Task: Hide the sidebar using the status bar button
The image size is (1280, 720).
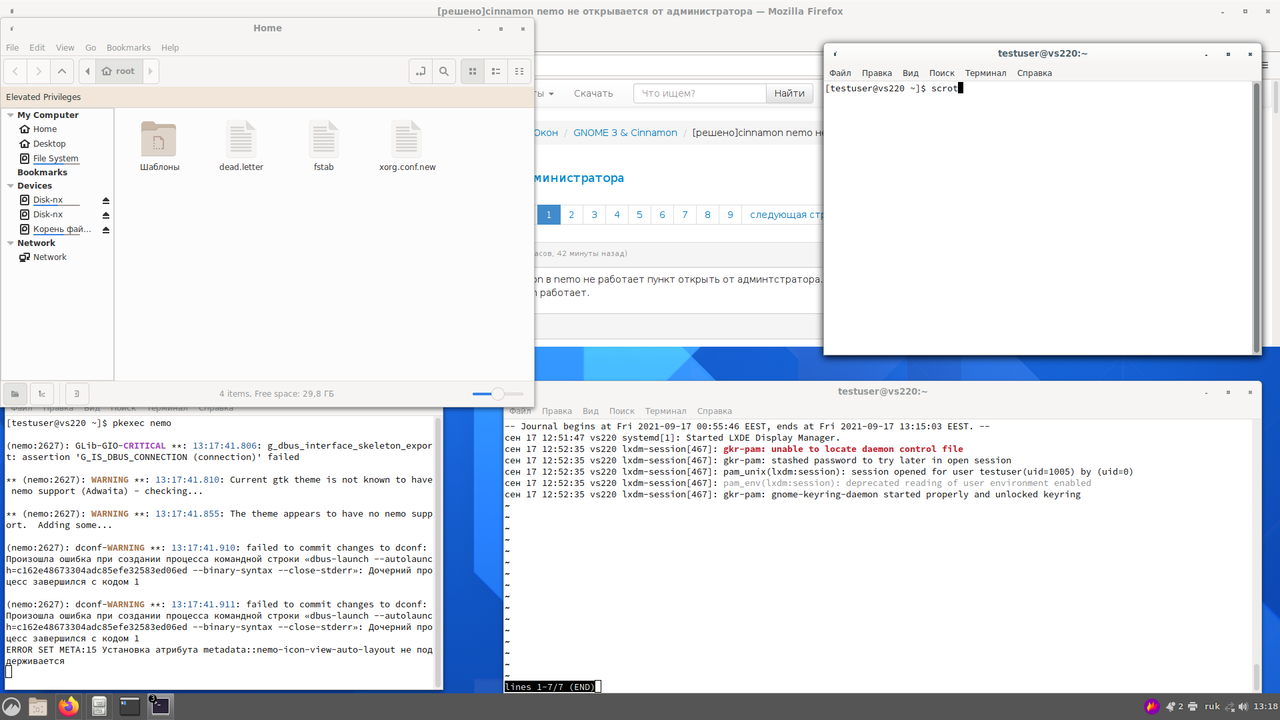Action: 77,394
